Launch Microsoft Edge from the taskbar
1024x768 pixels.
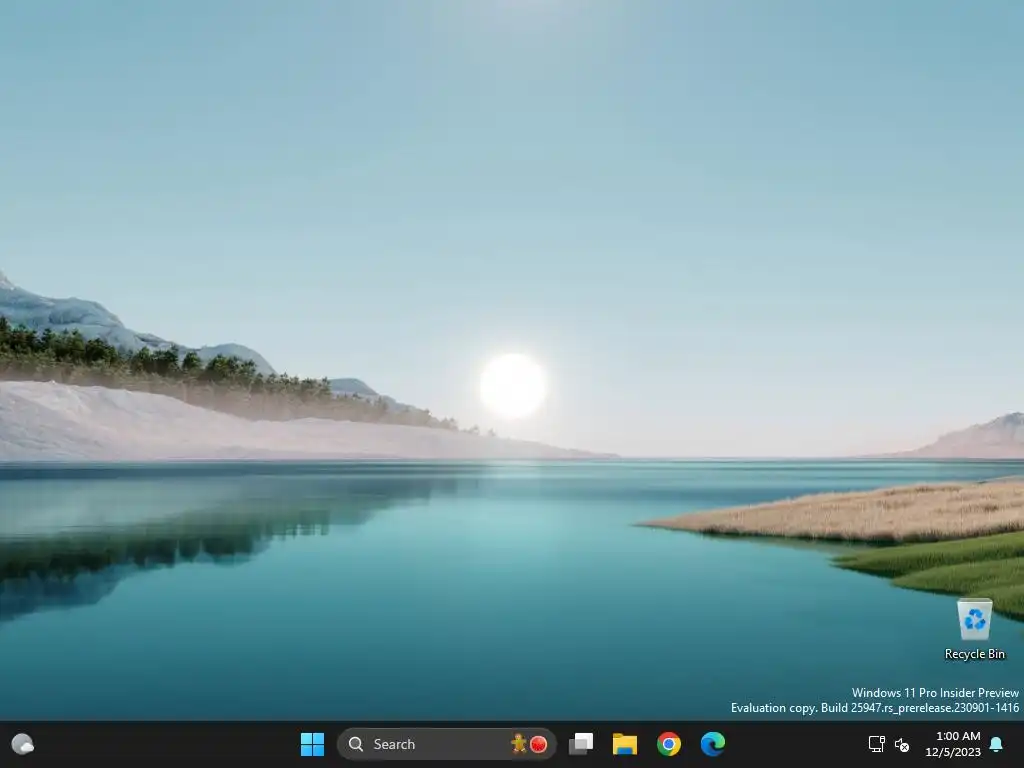pyautogui.click(x=712, y=744)
